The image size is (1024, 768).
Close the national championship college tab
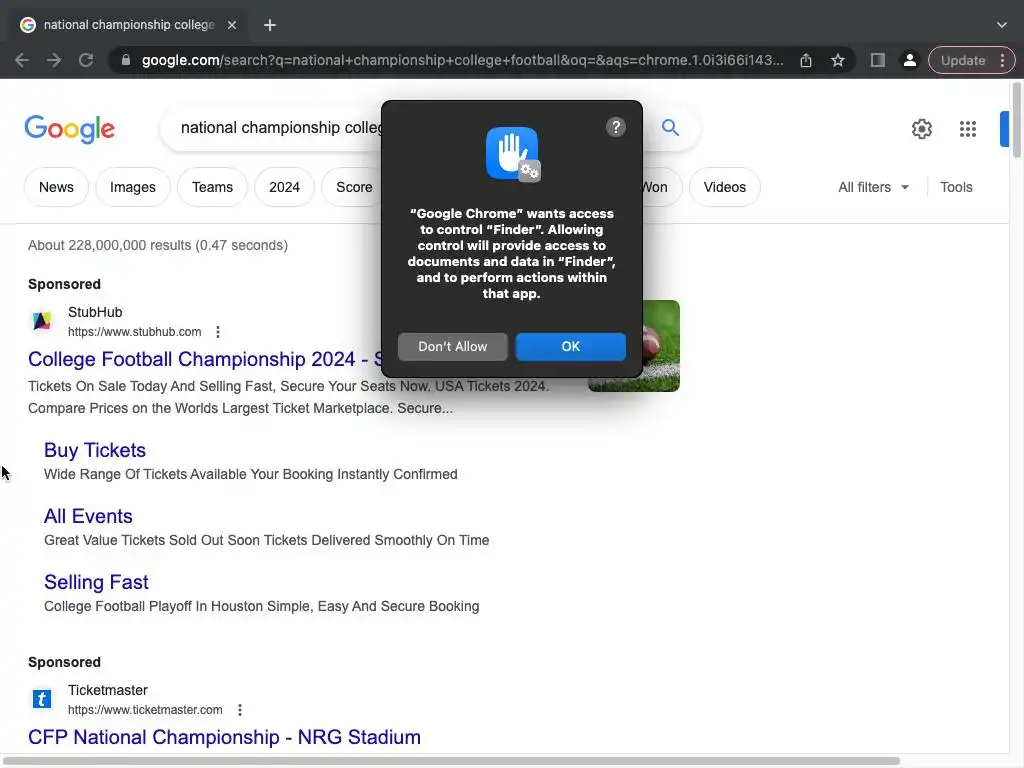(x=232, y=25)
